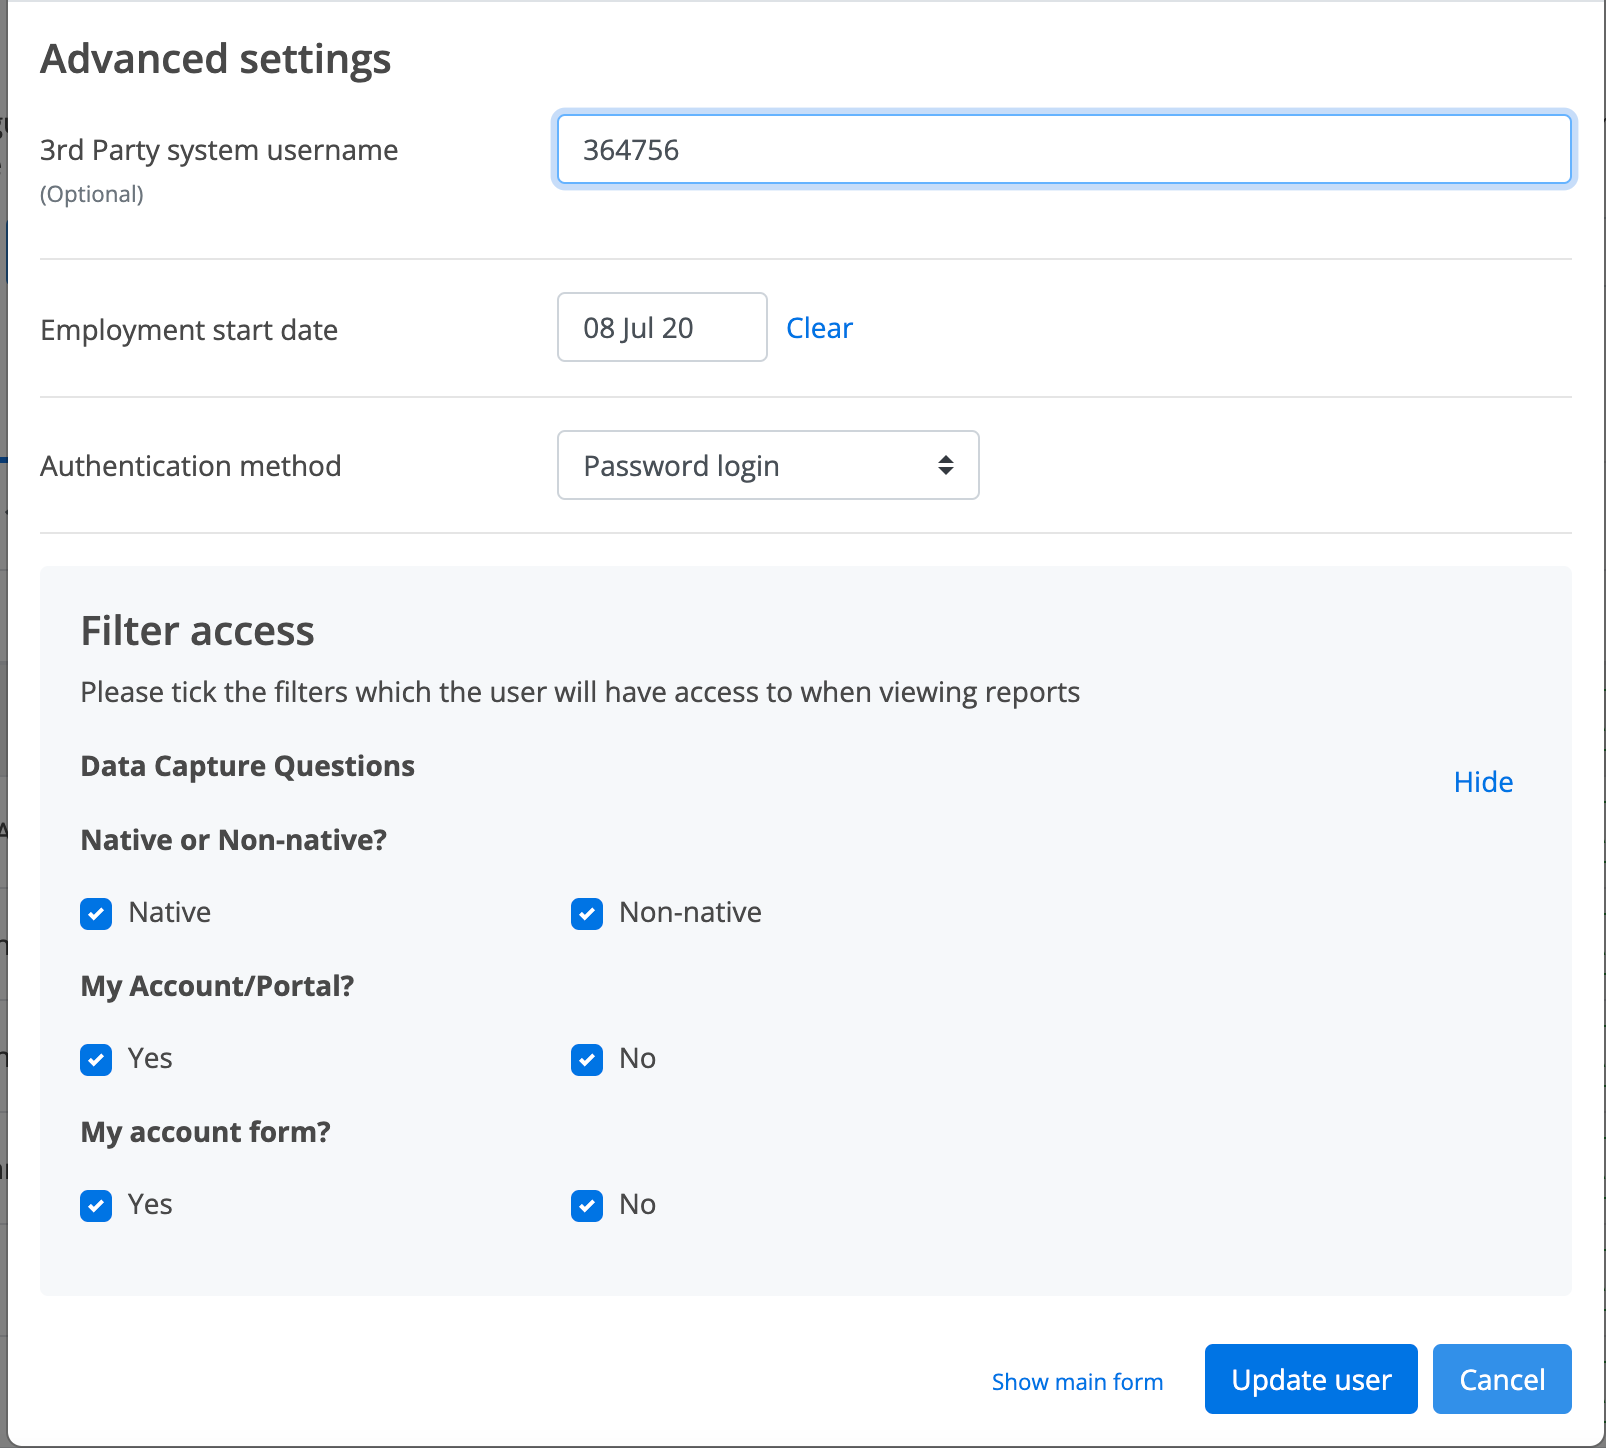Toggle Yes under My account form
This screenshot has height=1448, width=1606.
pyautogui.click(x=96, y=1205)
